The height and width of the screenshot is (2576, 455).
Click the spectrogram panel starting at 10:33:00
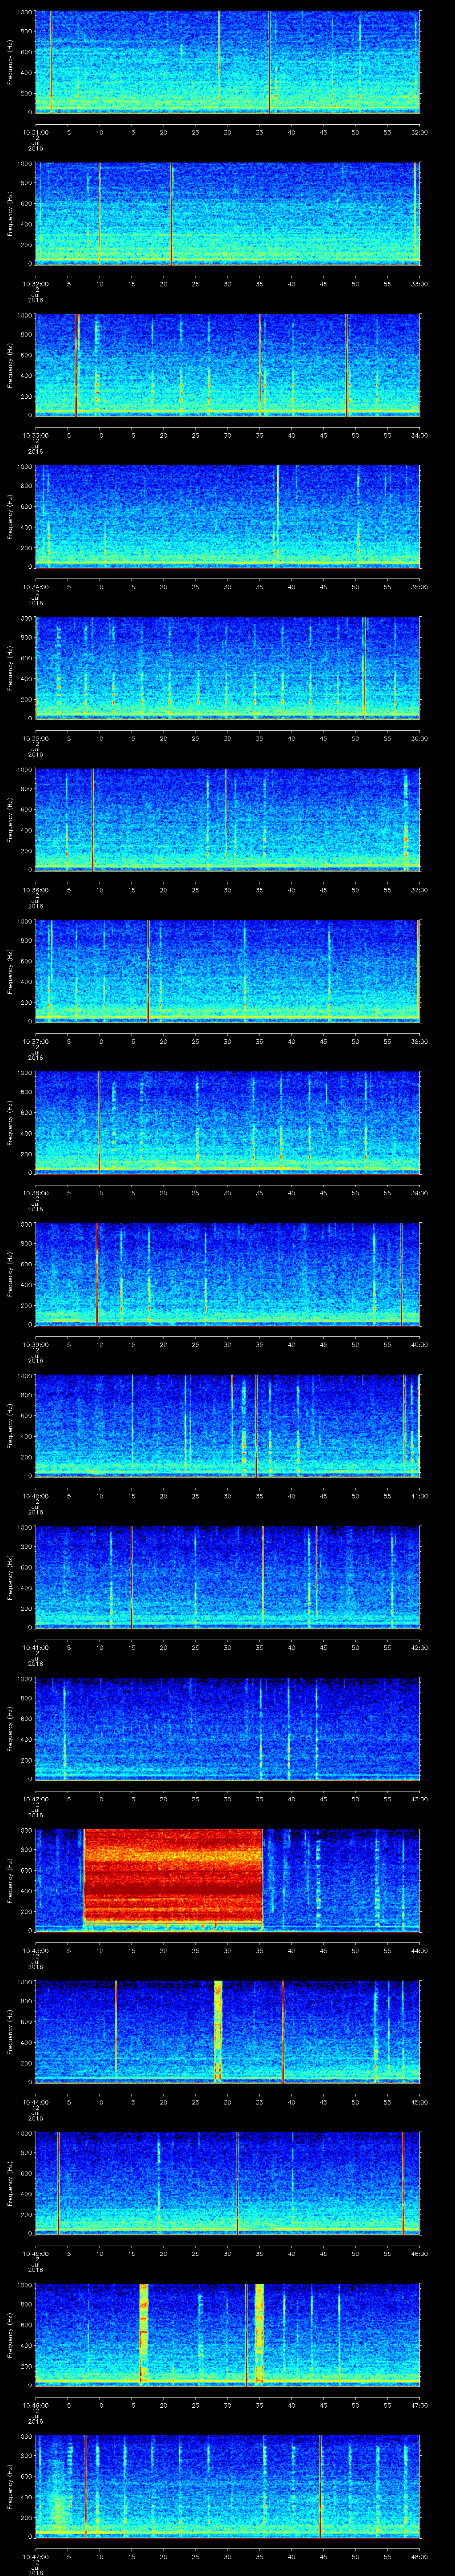pyautogui.click(x=227, y=365)
